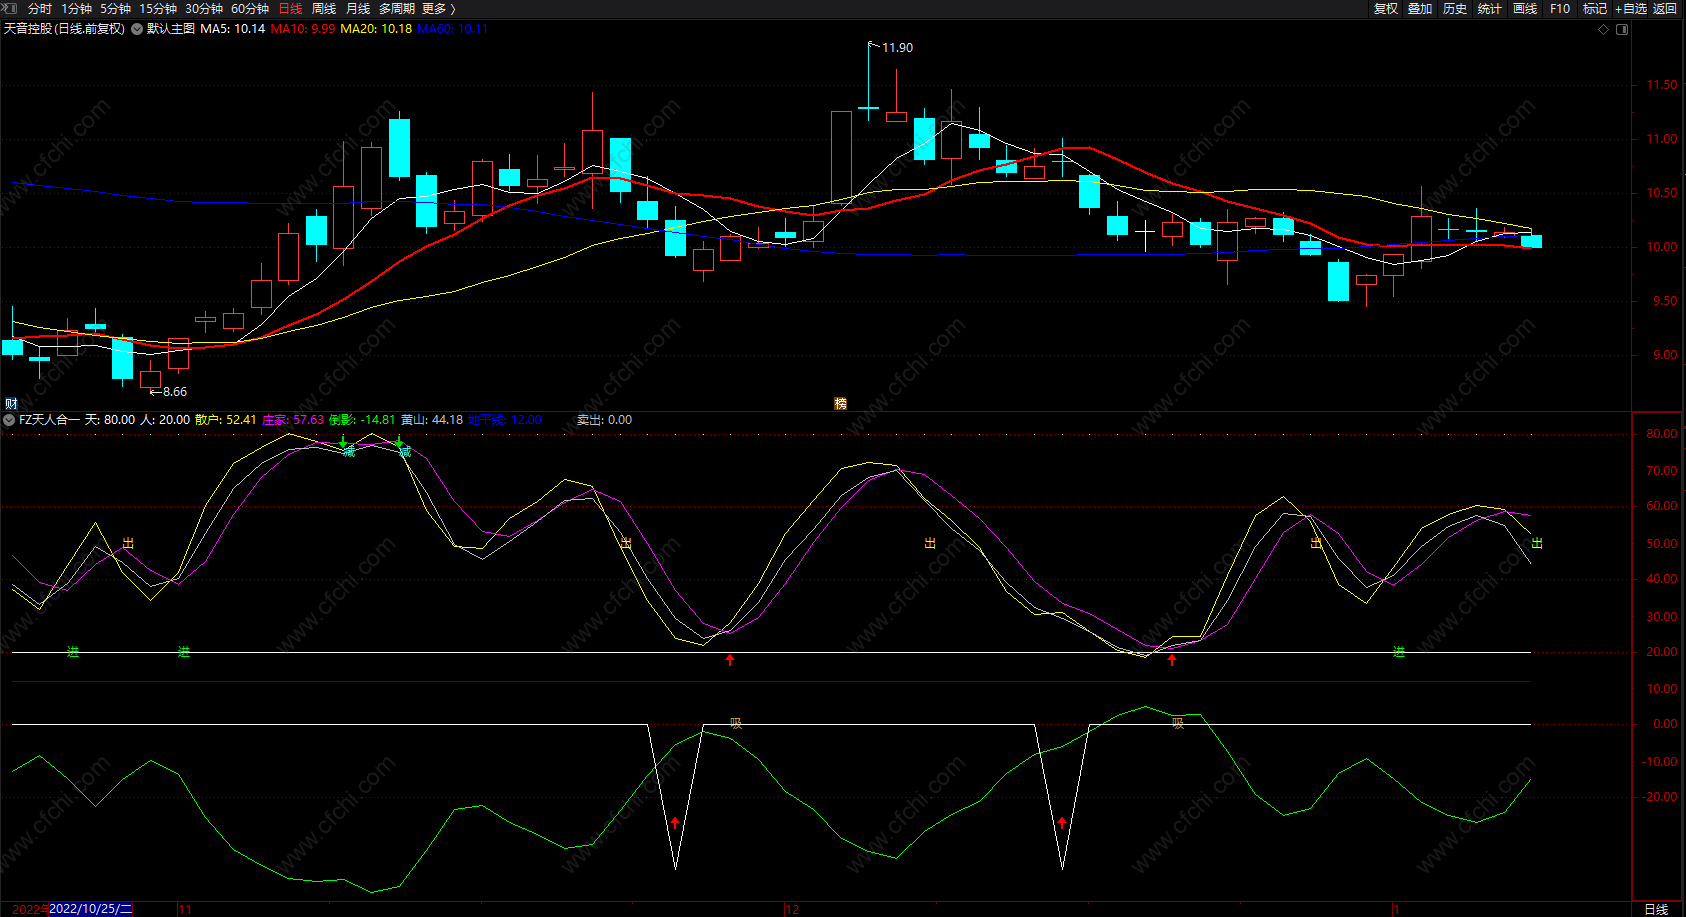Click the 财 marker at chart bottom-left
This screenshot has width=1686, height=917.
(11, 403)
